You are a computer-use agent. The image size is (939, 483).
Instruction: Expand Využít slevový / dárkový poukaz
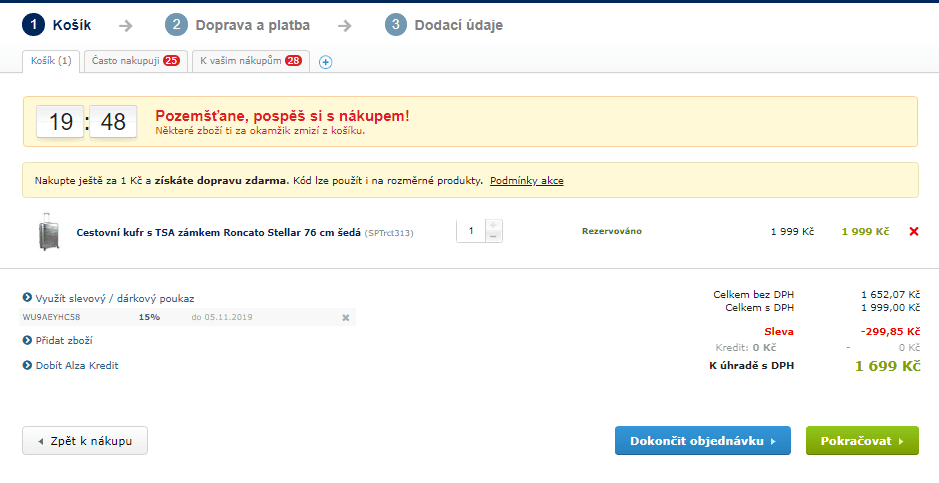[114, 298]
